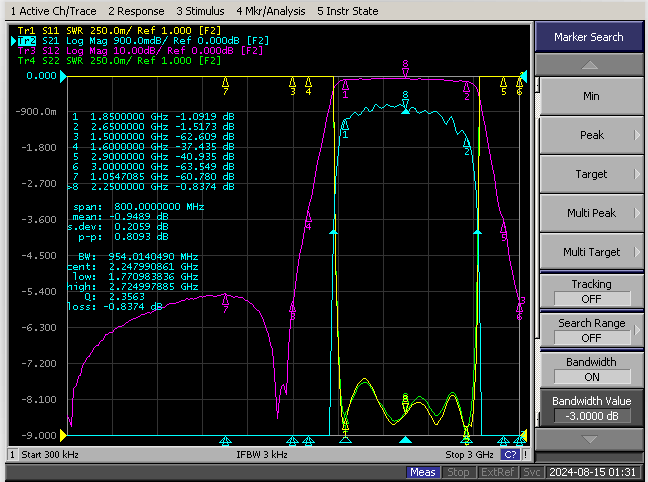Image resolution: width=648 pixels, height=482 pixels.
Task: Click marker 7 readout row 1.0547085 GHz
Action: [x=153, y=177]
